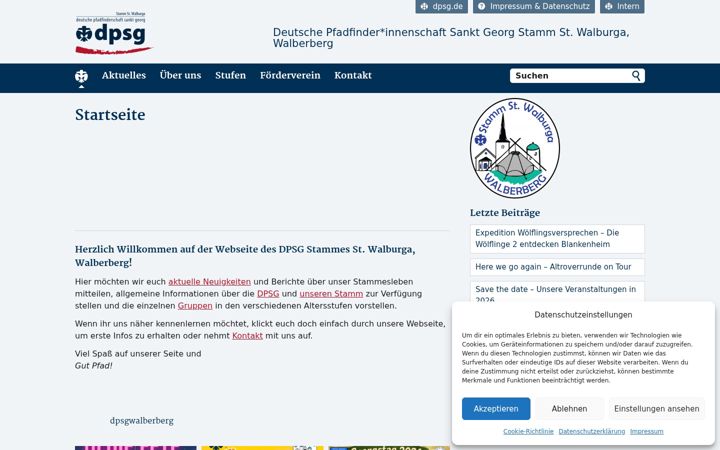Viewport: 720px width, 450px height.
Task: Click the dpsgwalberberg Instagram feed title
Action: [x=141, y=421]
